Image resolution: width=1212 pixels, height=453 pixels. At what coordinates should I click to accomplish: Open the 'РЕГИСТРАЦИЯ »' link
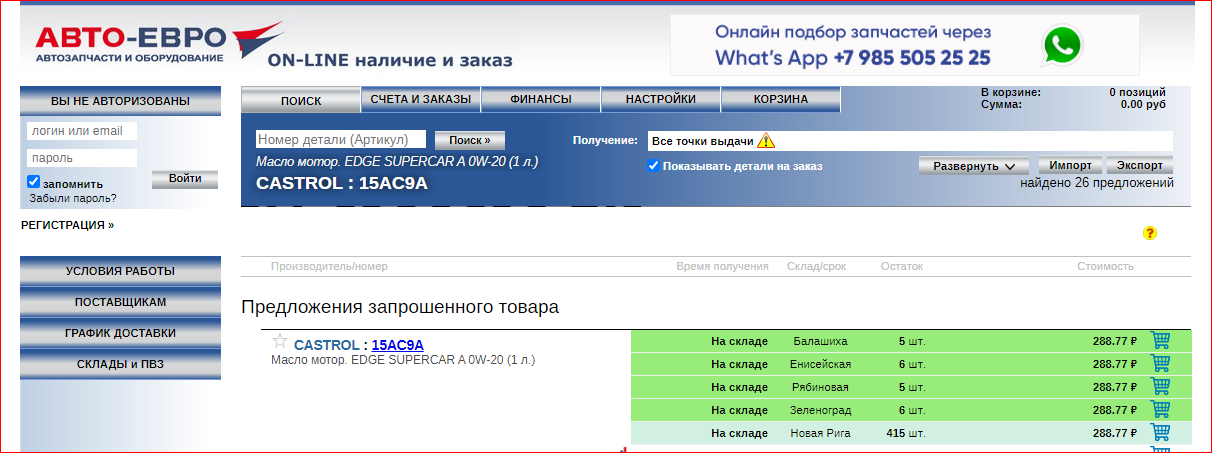[x=67, y=225]
